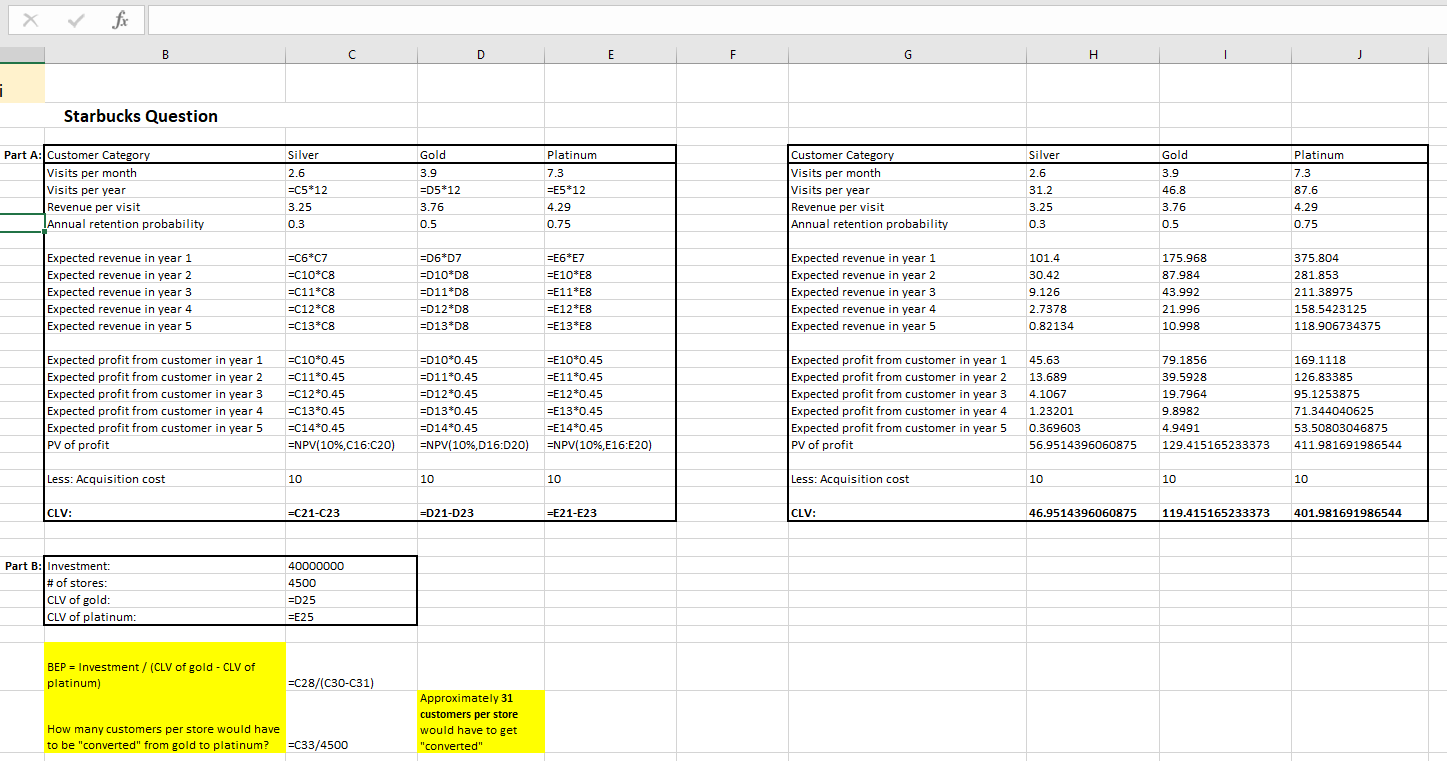This screenshot has height=761, width=1447.
Task: Select column C header
Action: [x=351, y=56]
